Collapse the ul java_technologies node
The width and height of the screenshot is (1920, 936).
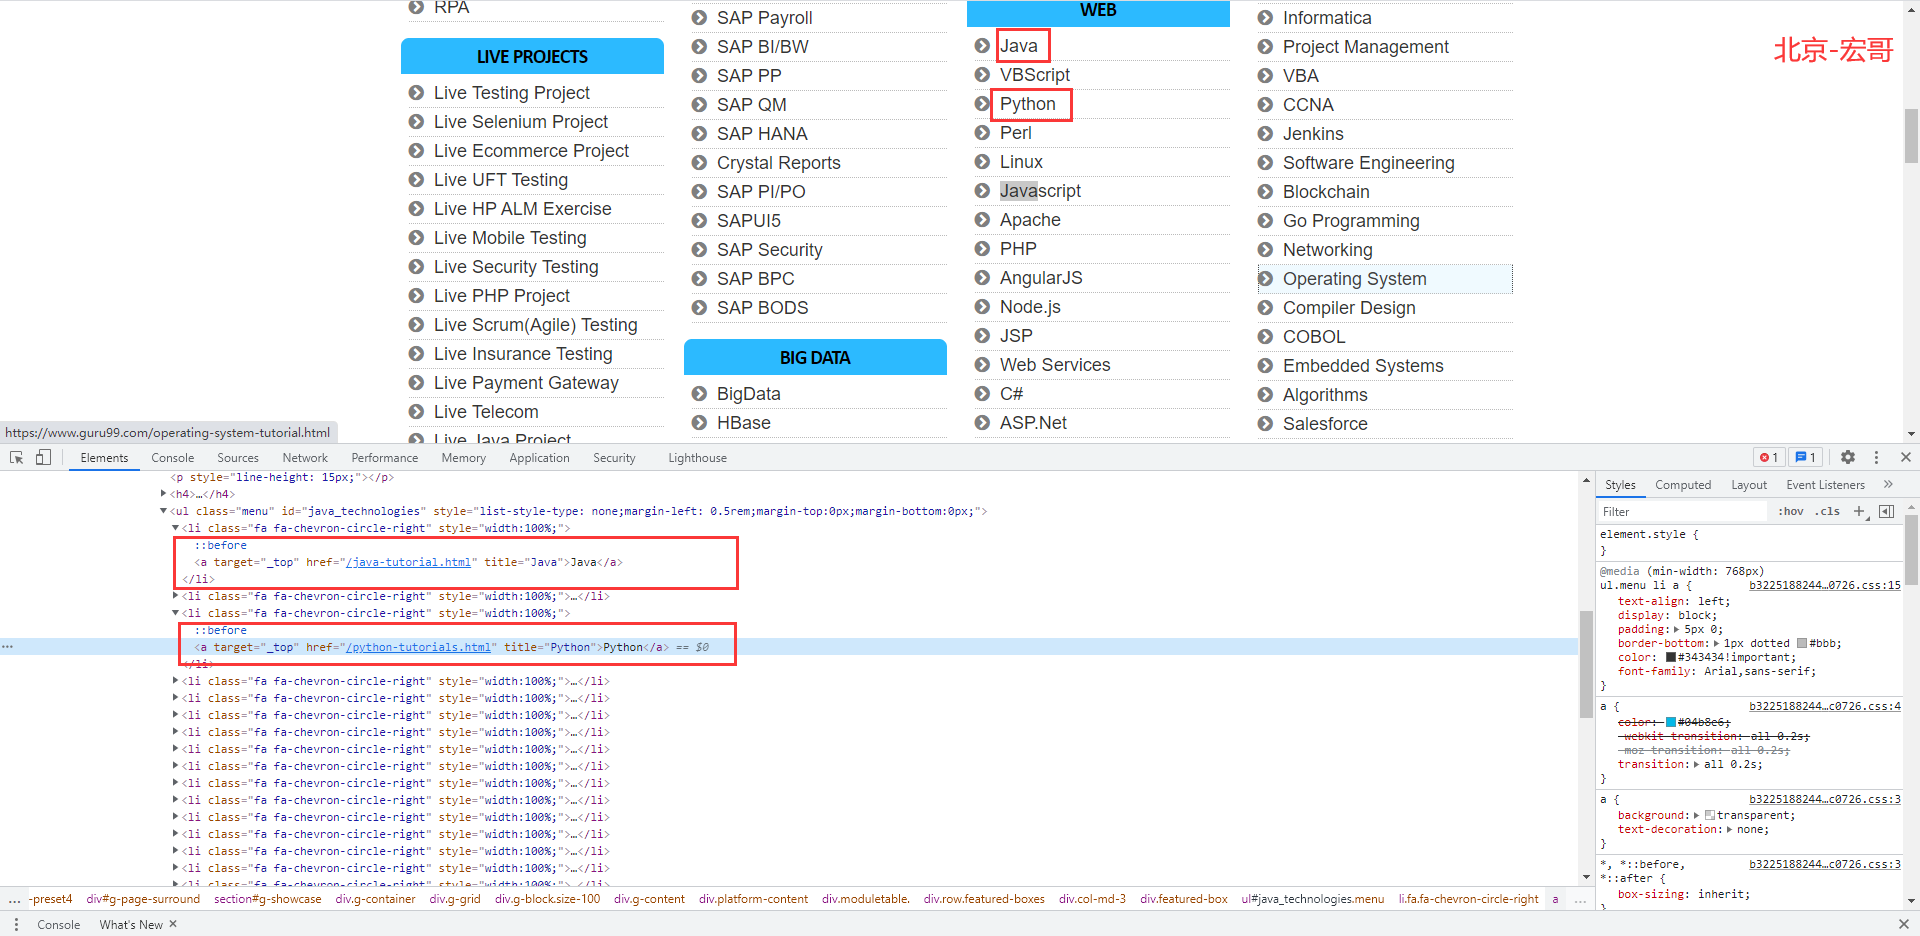click(163, 511)
